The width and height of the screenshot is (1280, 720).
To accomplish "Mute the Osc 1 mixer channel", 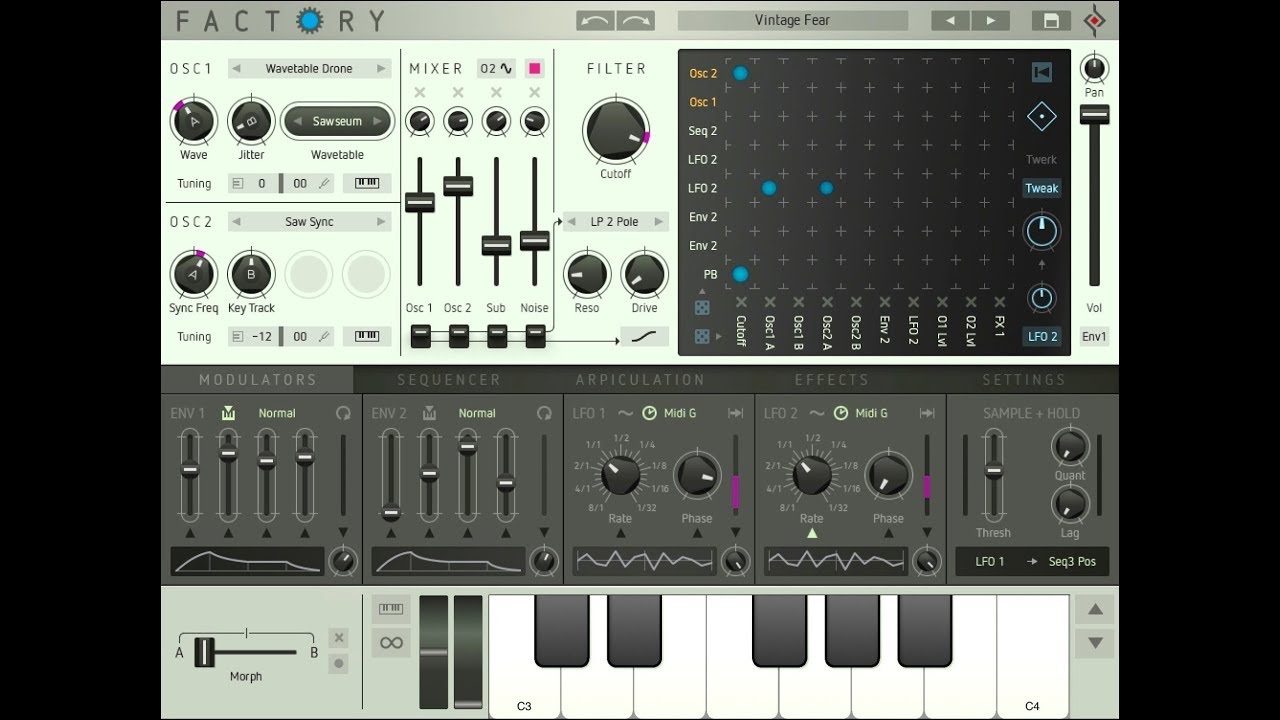I will 420,93.
